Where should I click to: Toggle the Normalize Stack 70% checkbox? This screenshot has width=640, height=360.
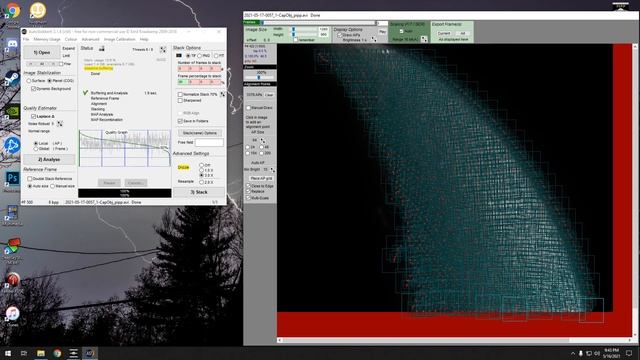(x=180, y=94)
